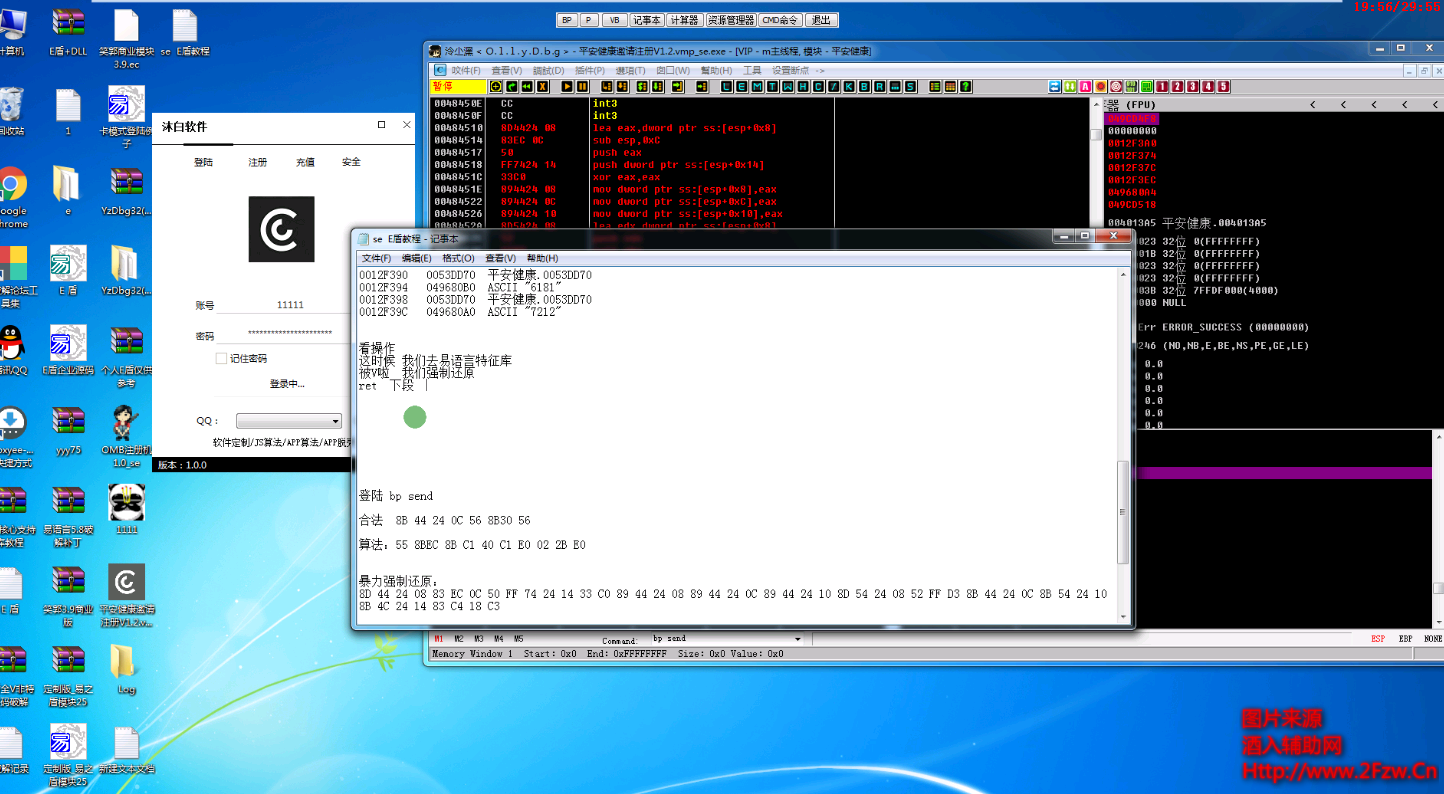The image size is (1444, 794).
Task: Click the red numbered 1 toolbar icon
Action: [x=1163, y=87]
